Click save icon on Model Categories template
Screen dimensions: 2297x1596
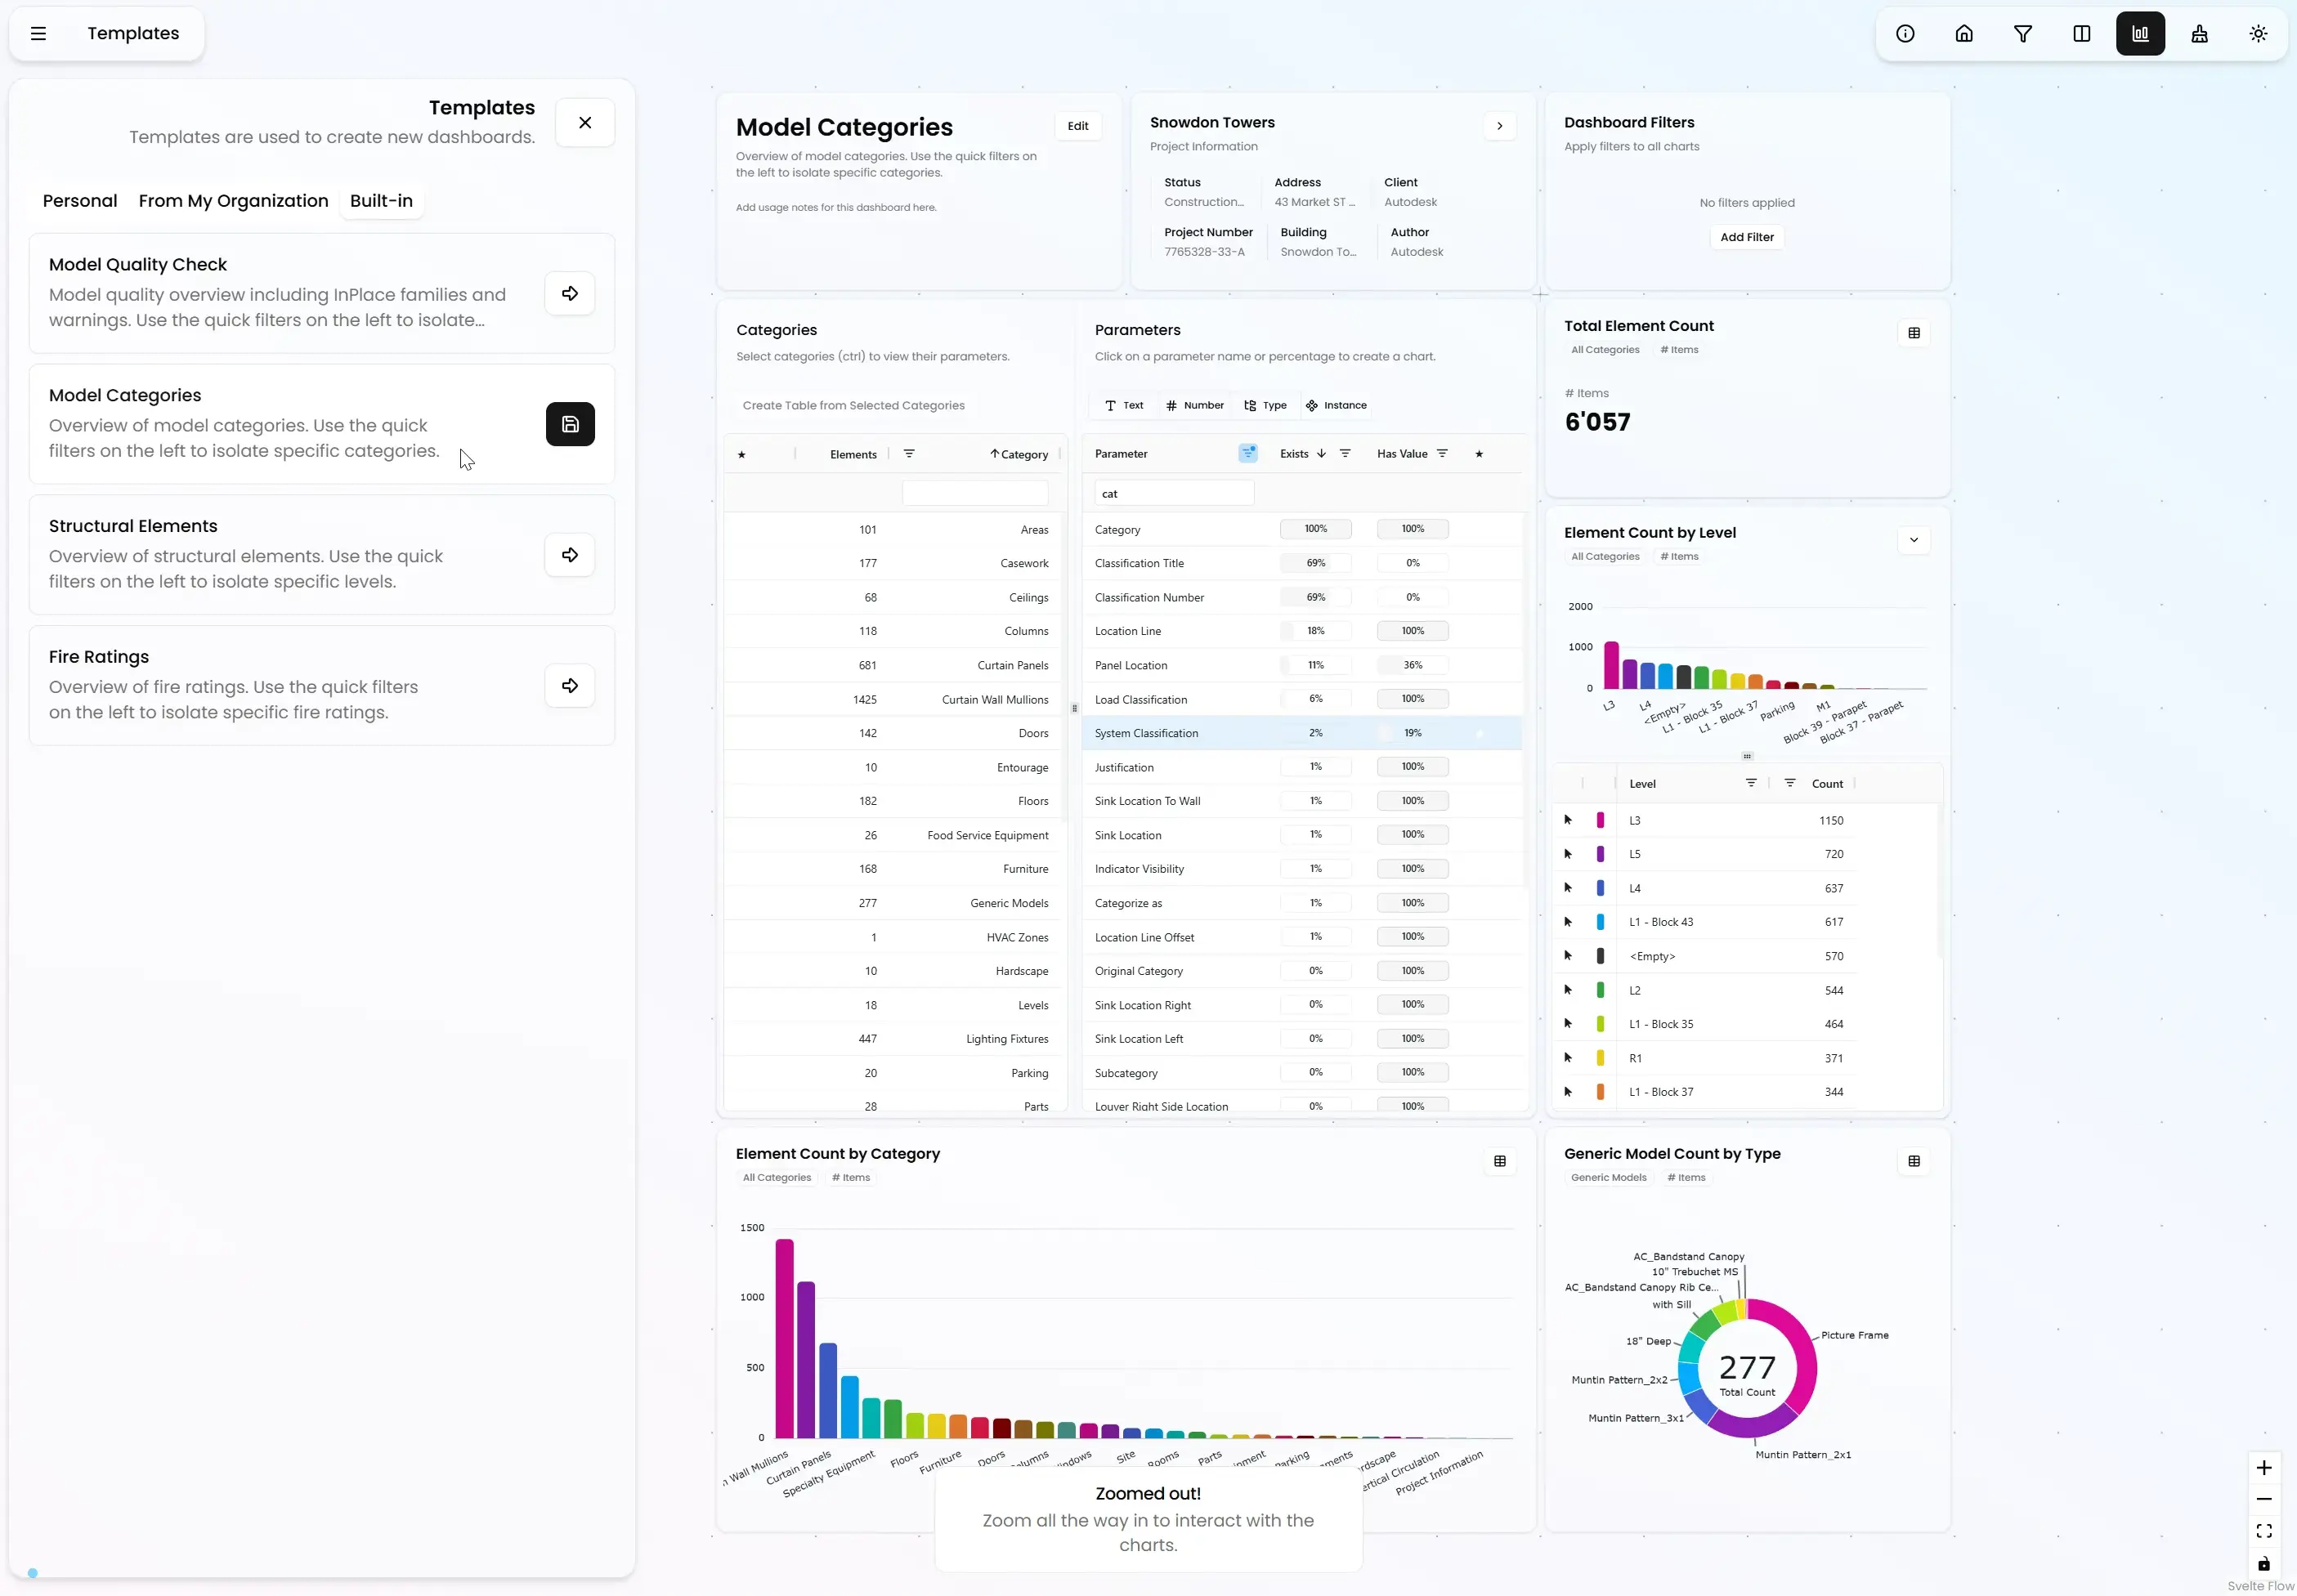pos(570,424)
